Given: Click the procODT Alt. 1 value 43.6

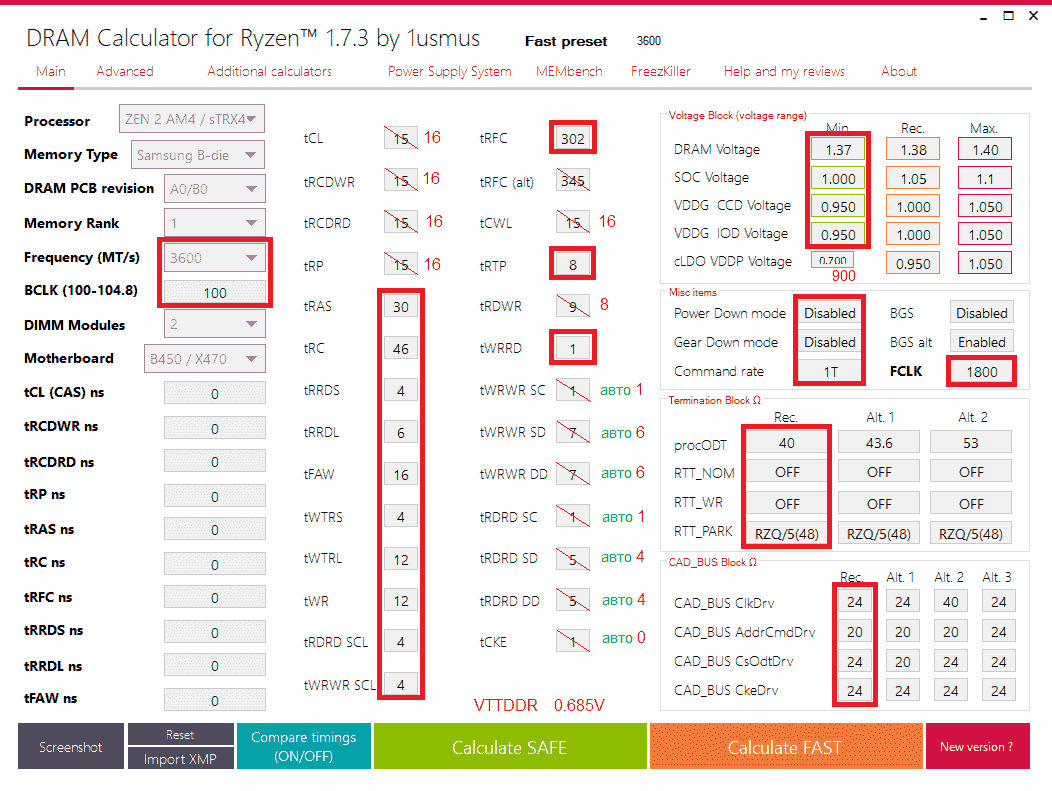Looking at the screenshot, I should [x=879, y=443].
